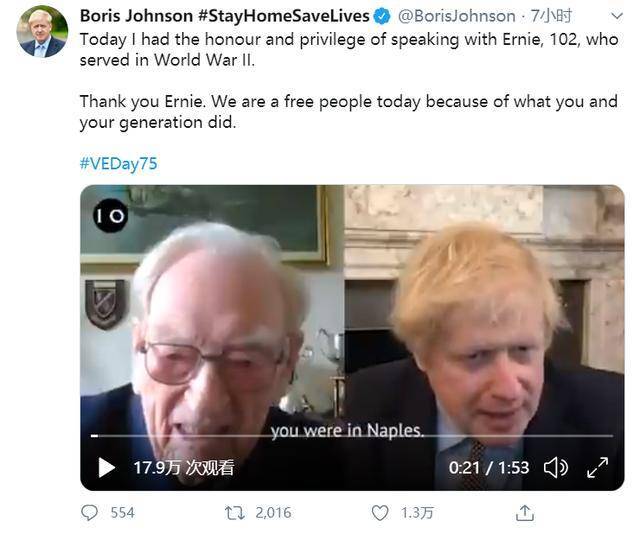Screen dimensions: 640x534
Task: Mute the video with the speaker icon
Action: pos(555,467)
